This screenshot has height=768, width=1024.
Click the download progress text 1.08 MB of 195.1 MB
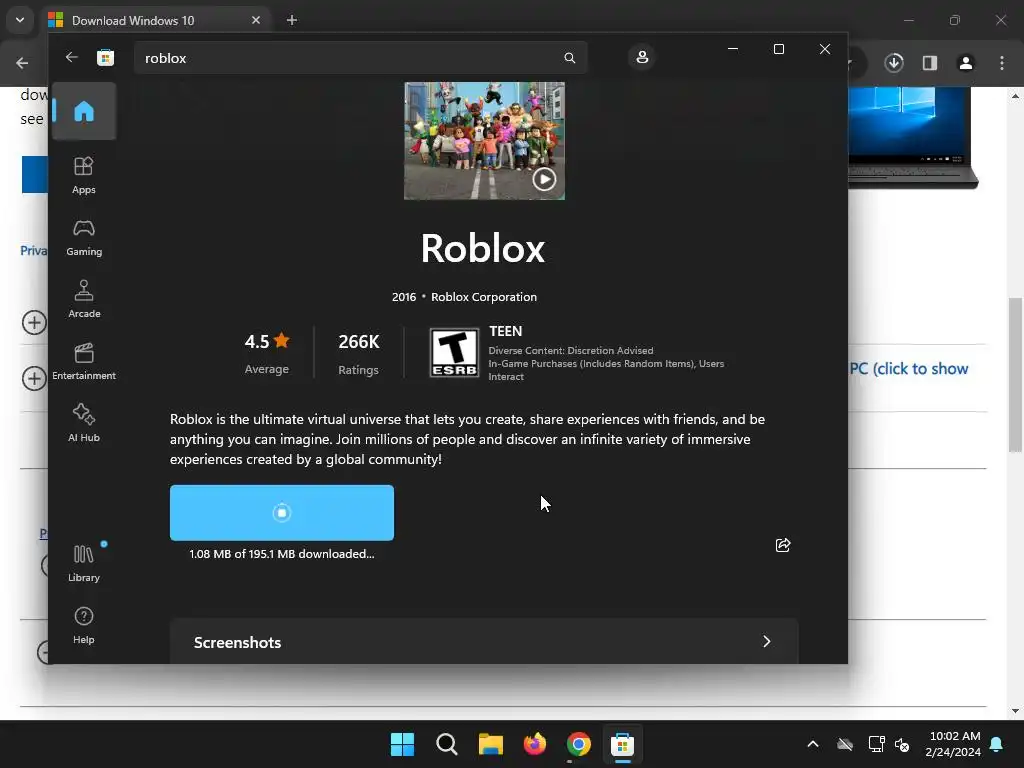click(281, 554)
